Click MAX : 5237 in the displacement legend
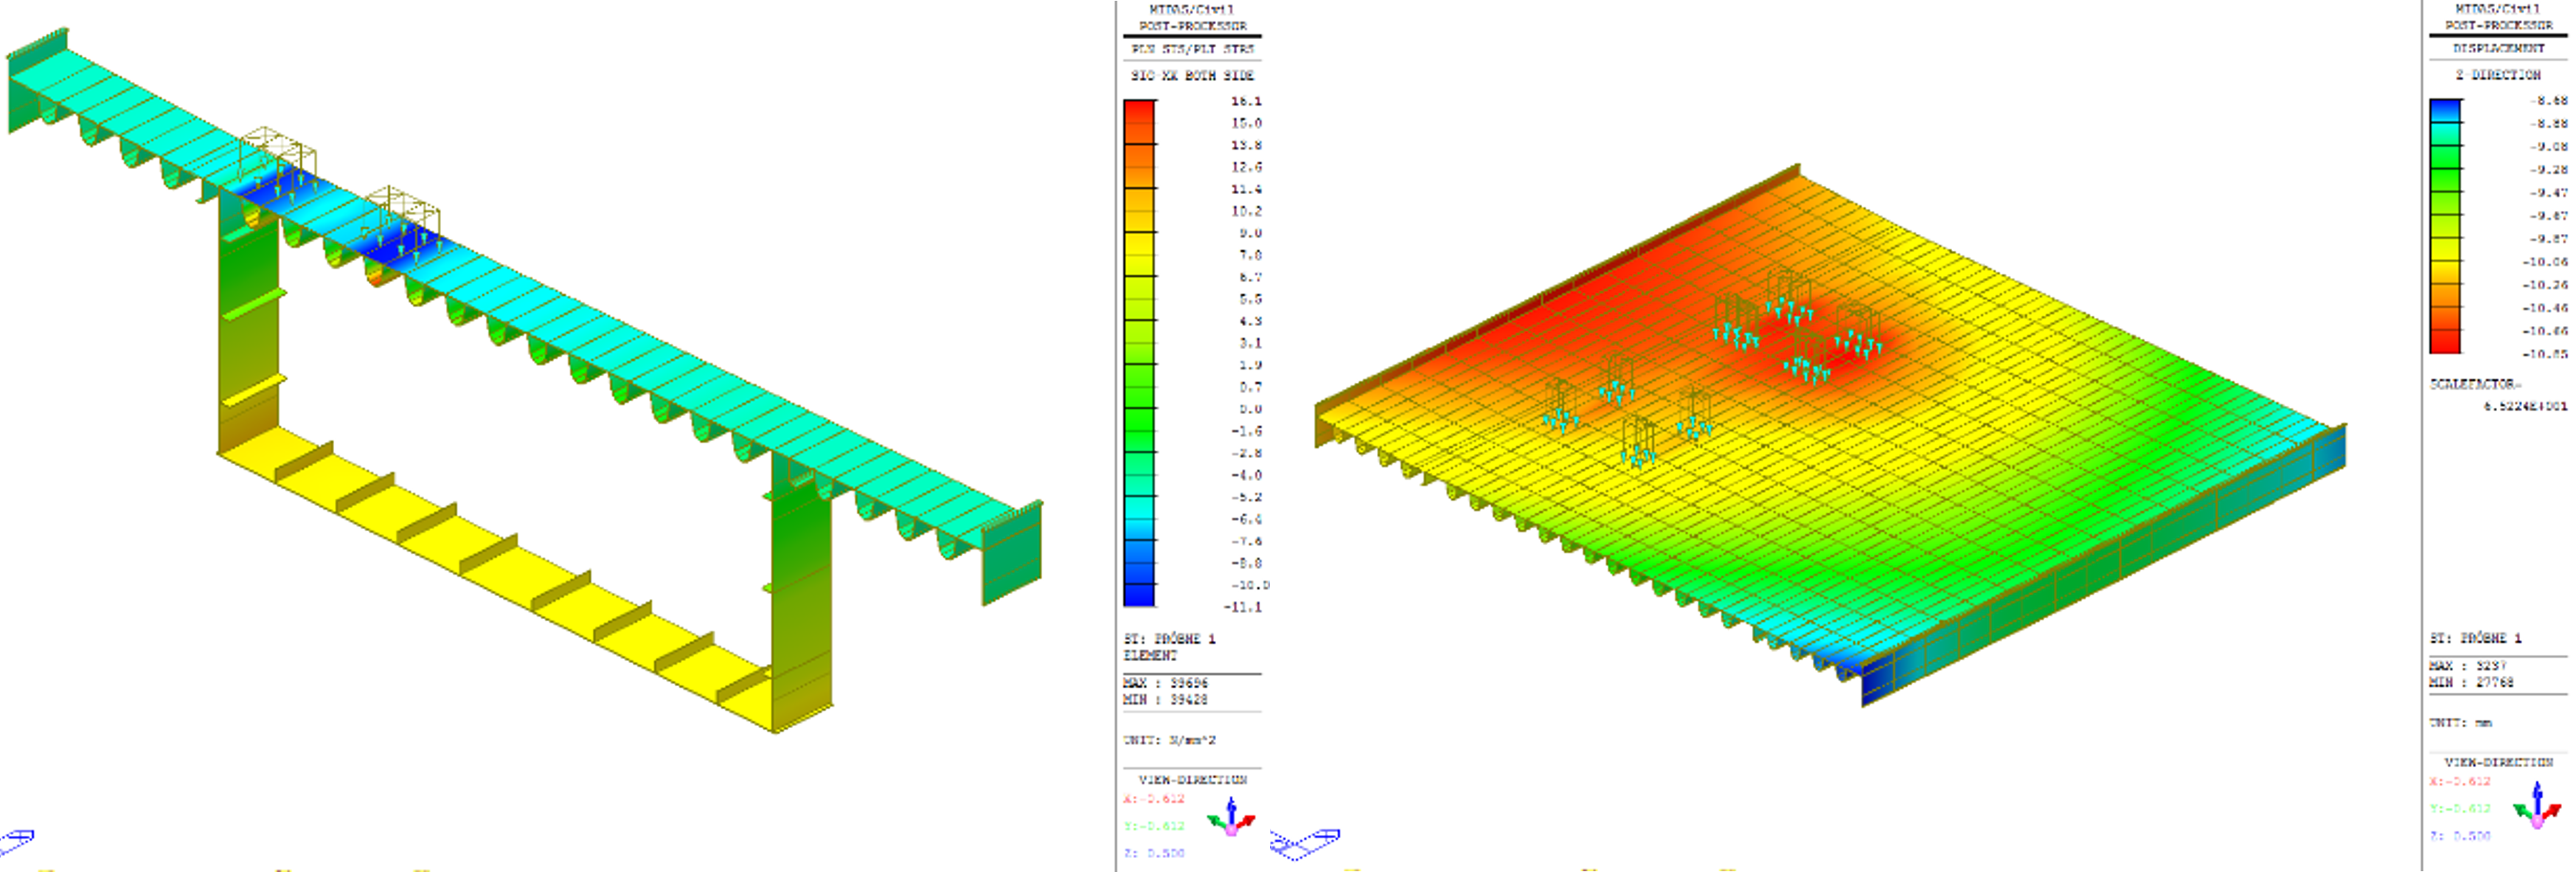 [2468, 665]
